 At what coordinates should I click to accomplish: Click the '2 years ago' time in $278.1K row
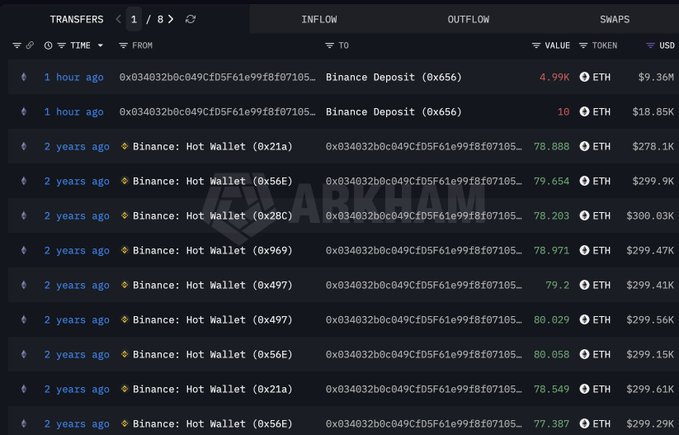coord(77,146)
